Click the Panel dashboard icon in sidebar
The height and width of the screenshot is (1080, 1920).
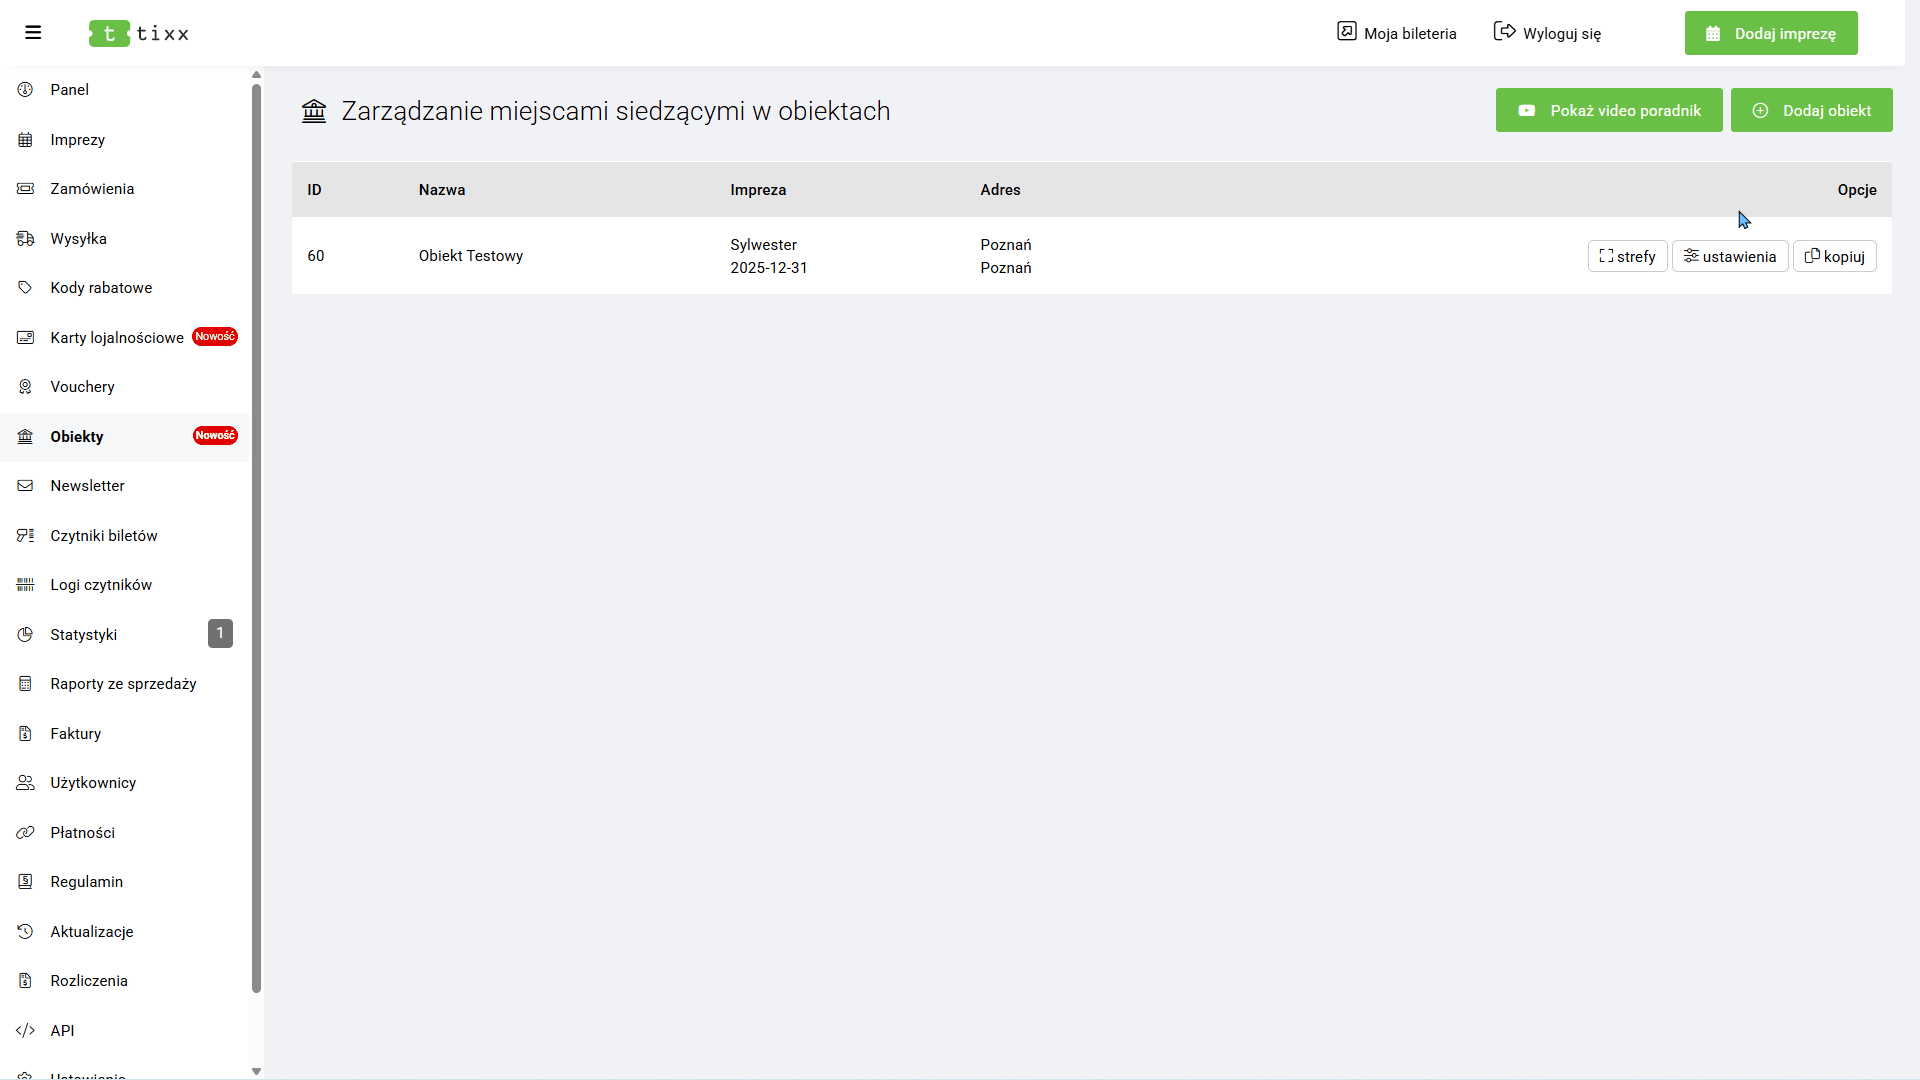[25, 90]
